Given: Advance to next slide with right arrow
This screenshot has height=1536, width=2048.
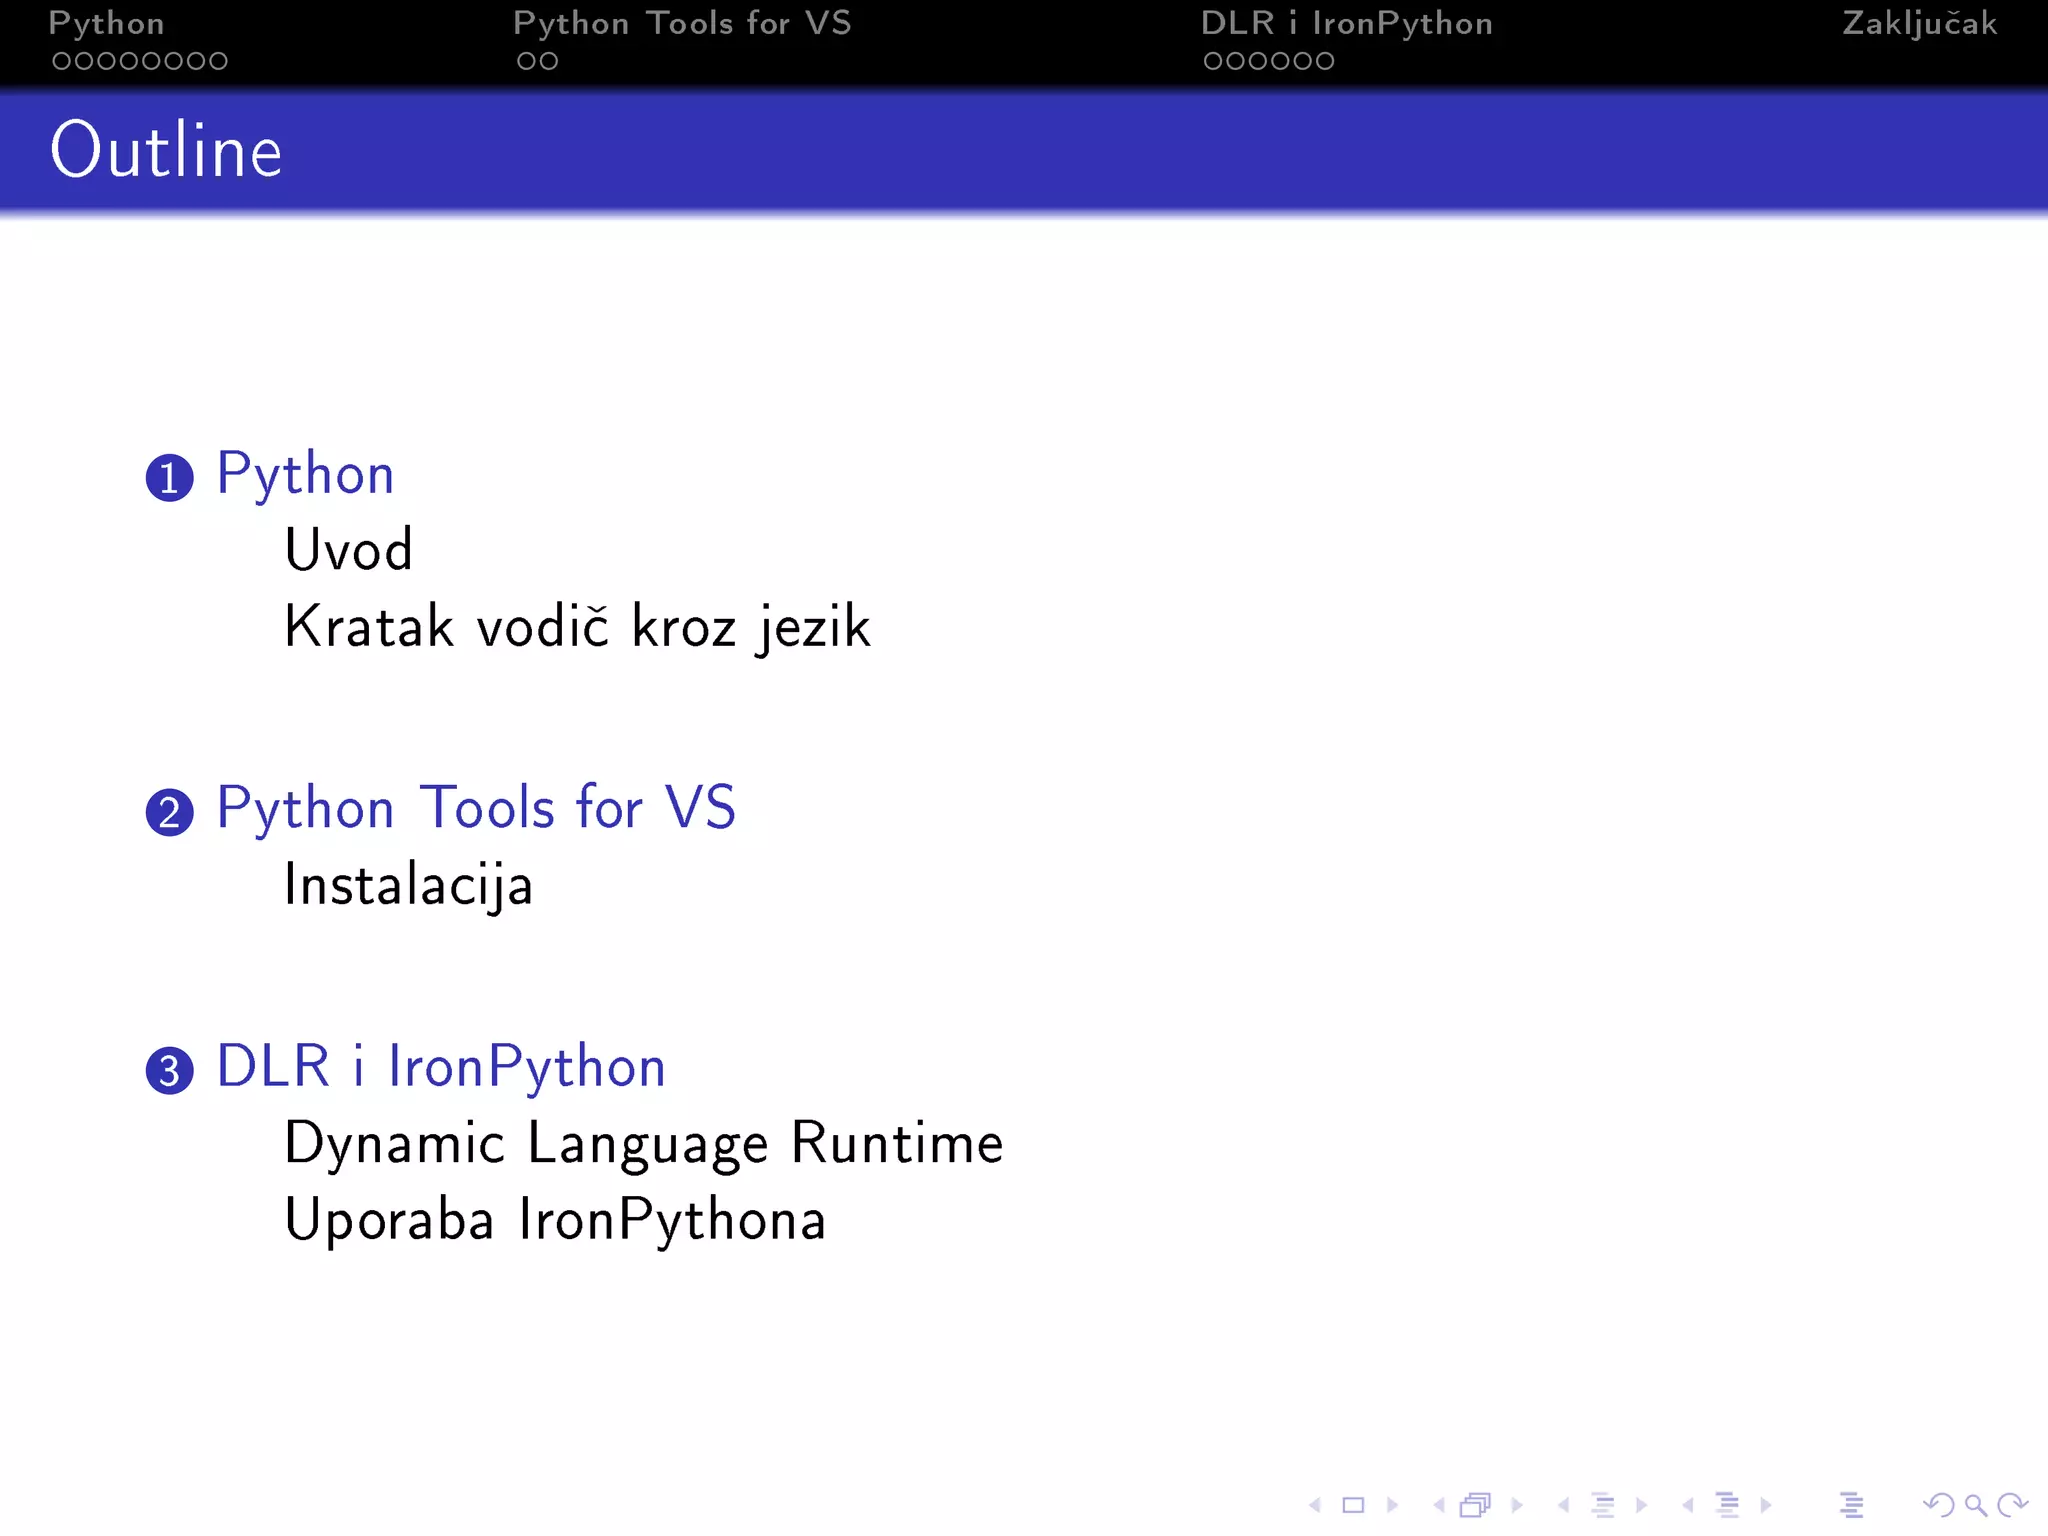Looking at the screenshot, I should tap(1392, 1504).
